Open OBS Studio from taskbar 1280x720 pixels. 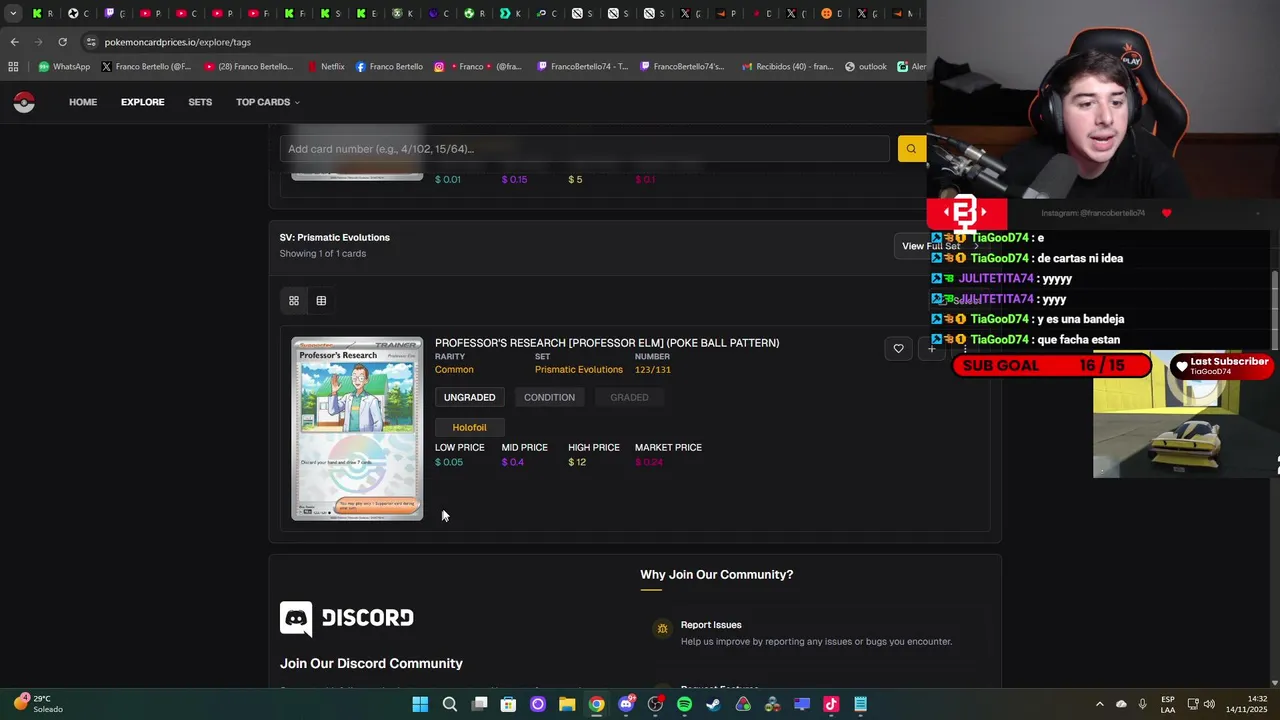[x=655, y=704]
